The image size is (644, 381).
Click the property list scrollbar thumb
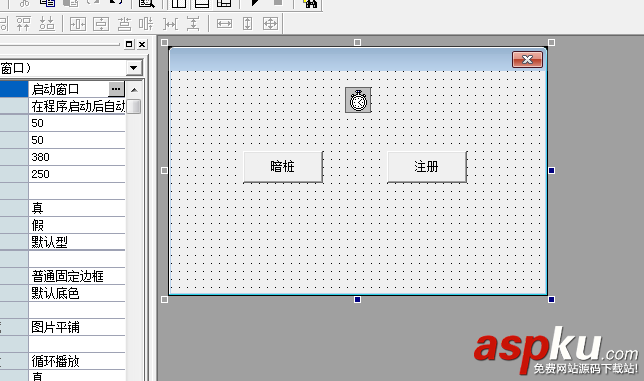[x=134, y=106]
